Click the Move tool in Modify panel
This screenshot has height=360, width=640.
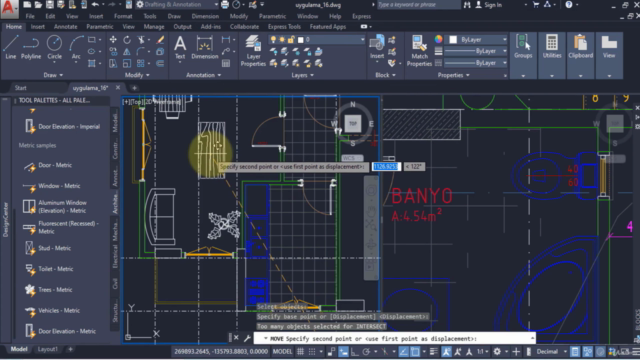(113, 40)
